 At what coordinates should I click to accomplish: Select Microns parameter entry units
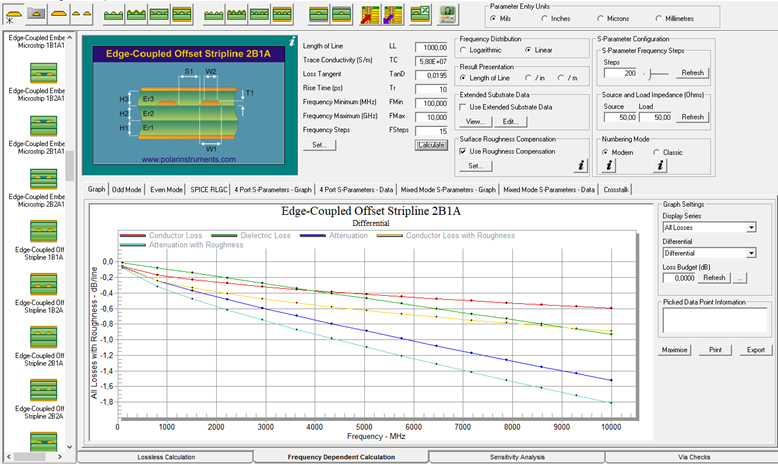click(x=600, y=18)
